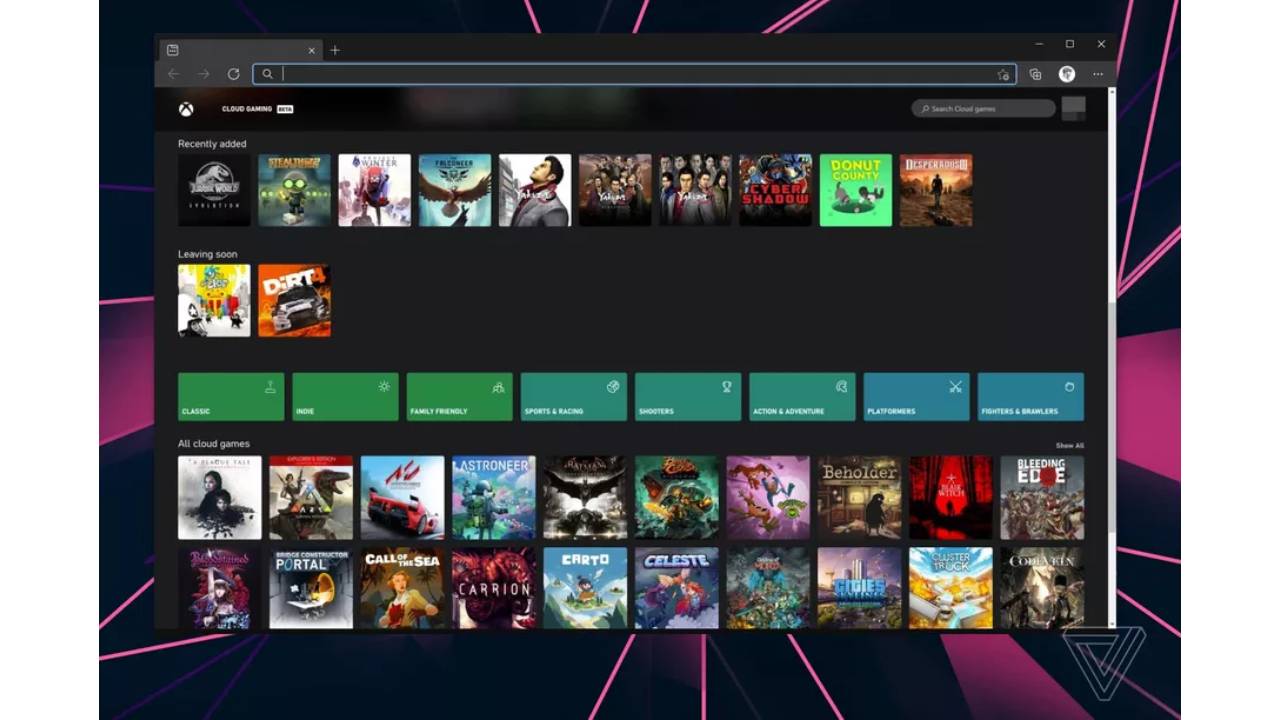Open the Cities Skylines game tile
Viewport: 1280px width, 720px height.
coord(859,588)
